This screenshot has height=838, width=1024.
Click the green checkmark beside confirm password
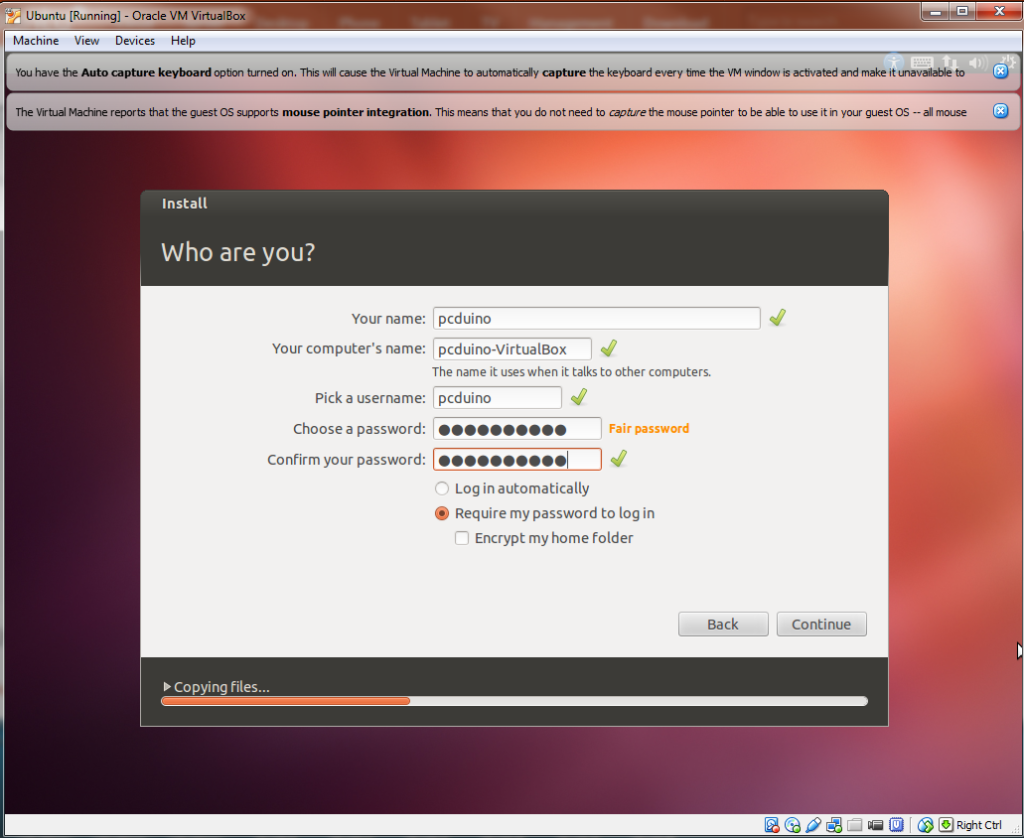pos(618,459)
